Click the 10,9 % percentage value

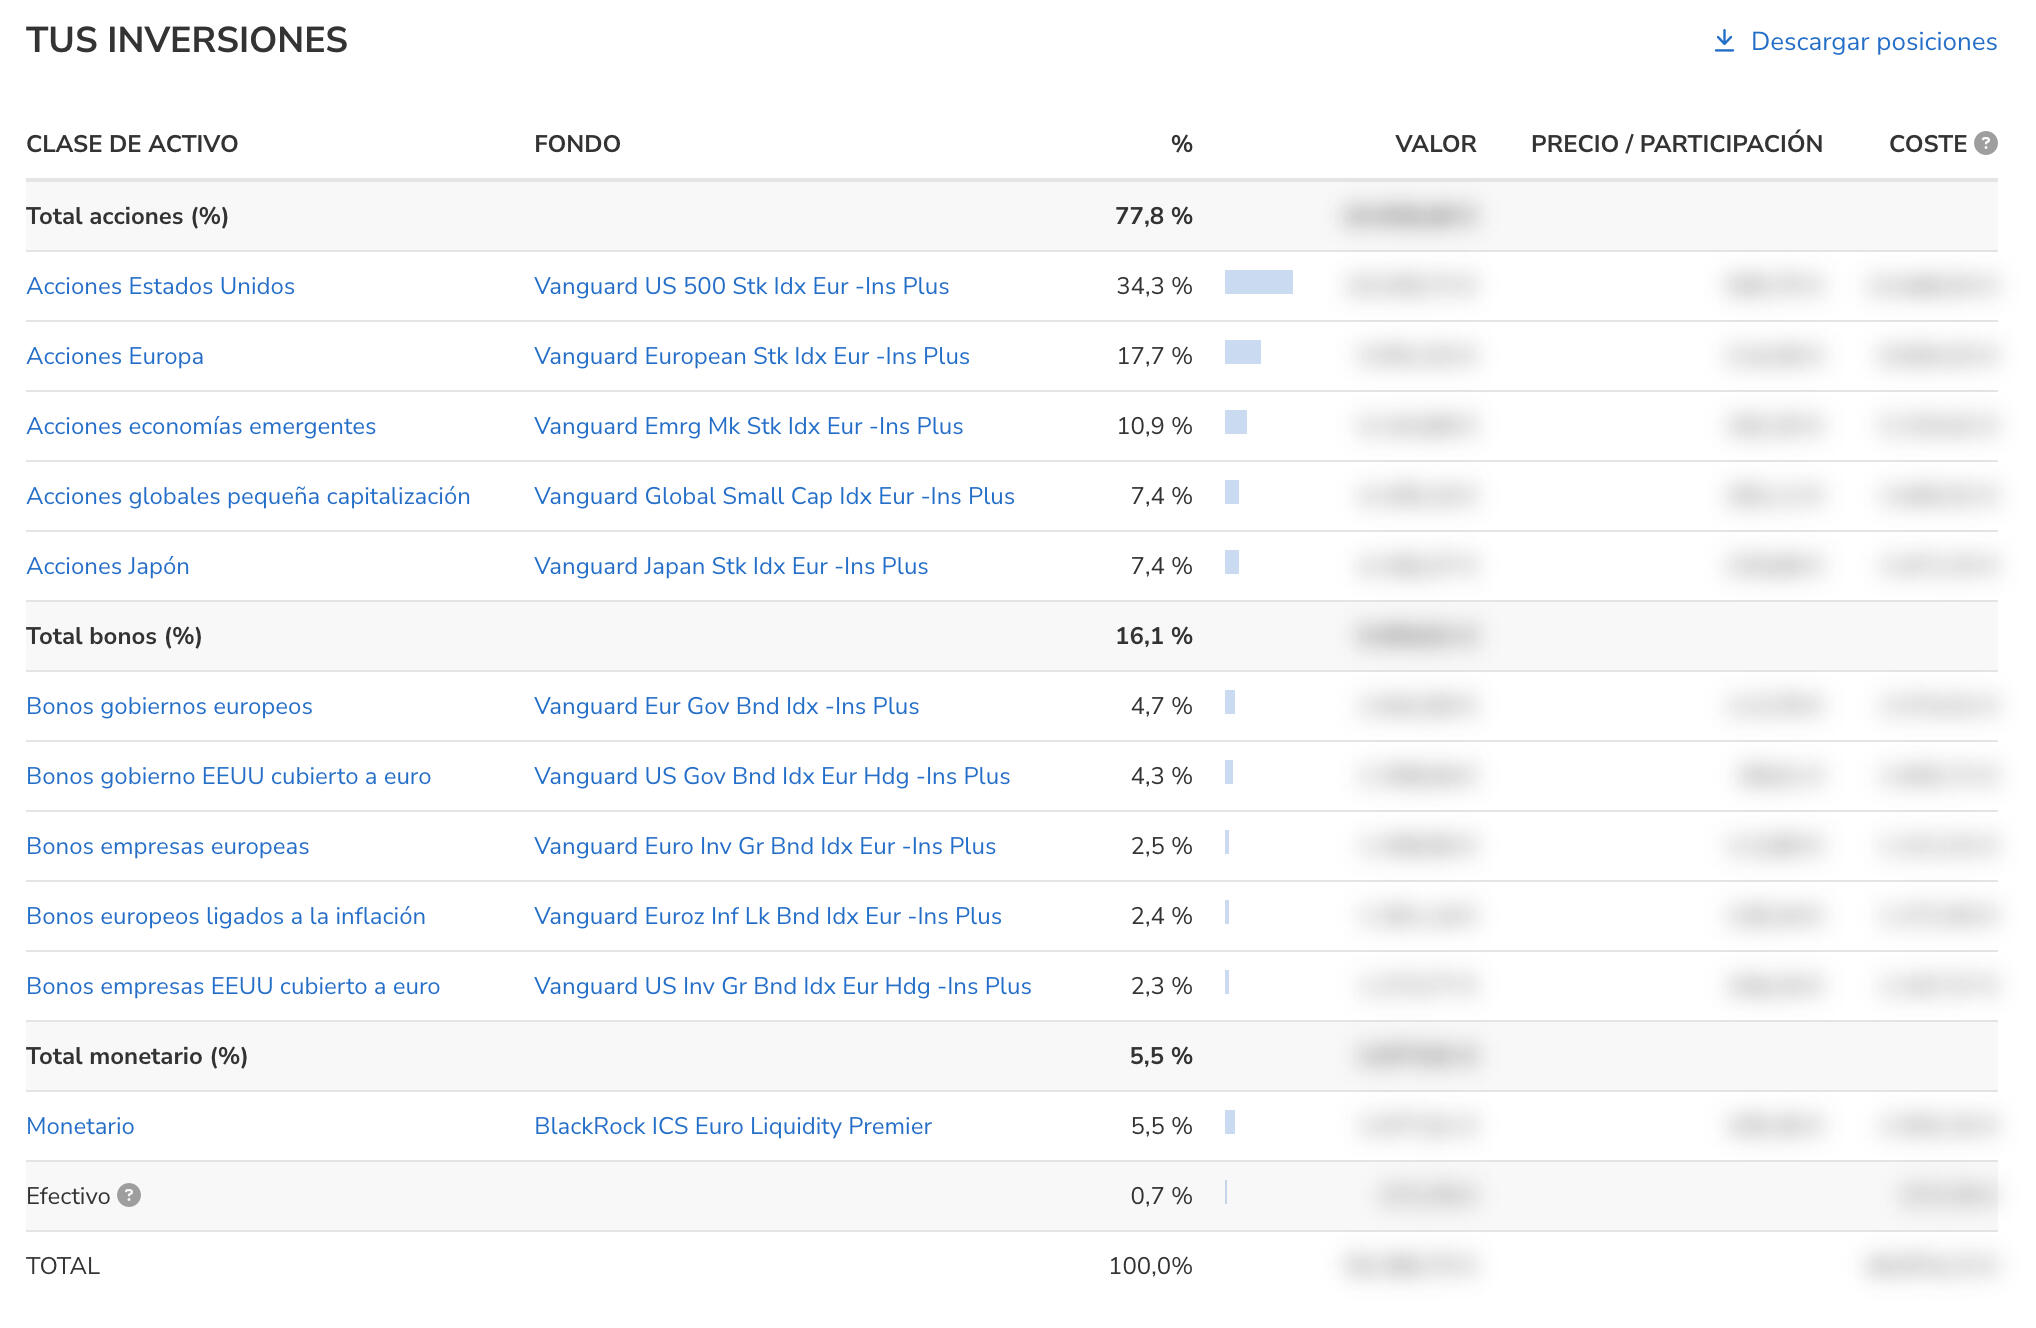tap(1155, 426)
